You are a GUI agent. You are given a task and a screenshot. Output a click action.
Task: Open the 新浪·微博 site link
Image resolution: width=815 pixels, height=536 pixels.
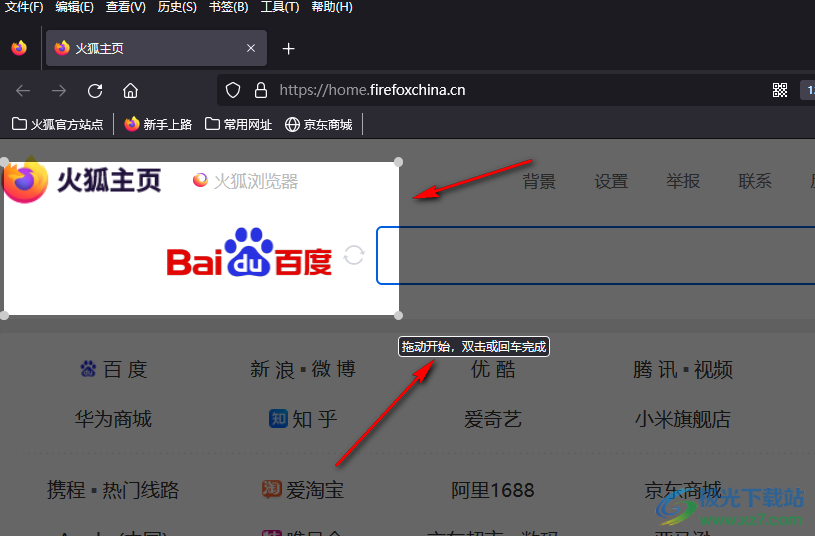coord(303,370)
